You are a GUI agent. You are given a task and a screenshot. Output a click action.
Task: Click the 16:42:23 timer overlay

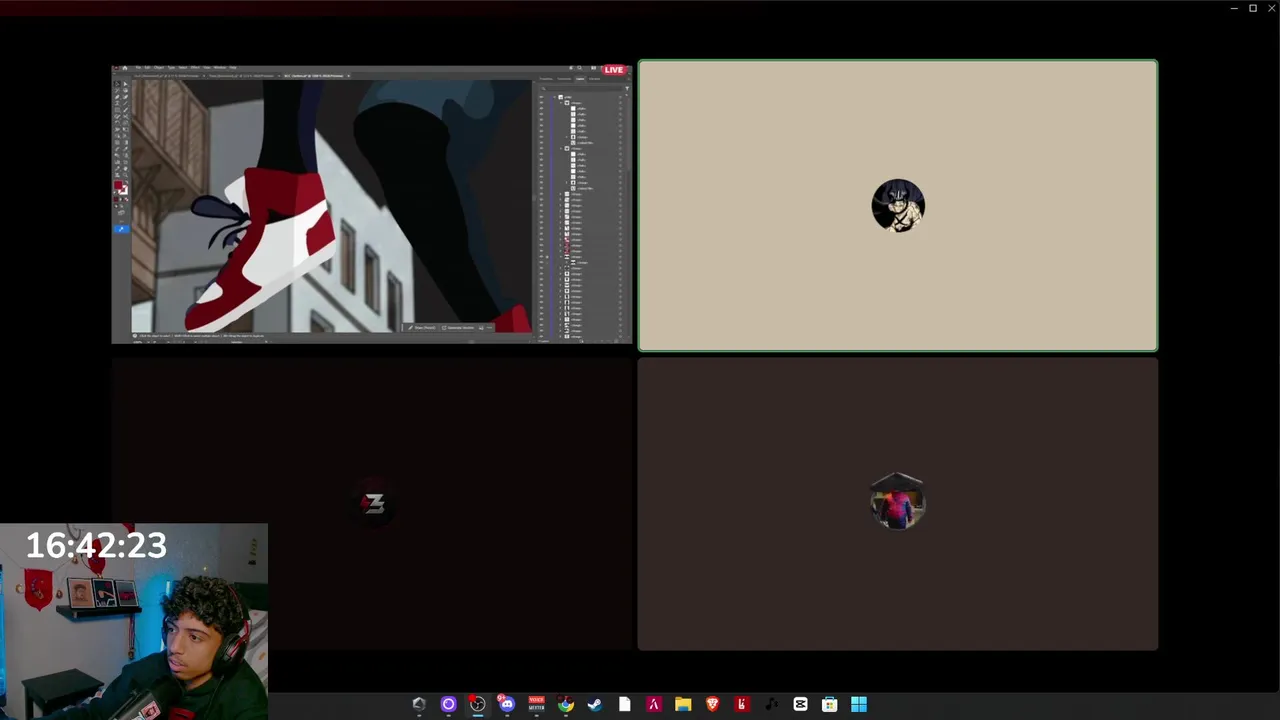click(x=96, y=545)
